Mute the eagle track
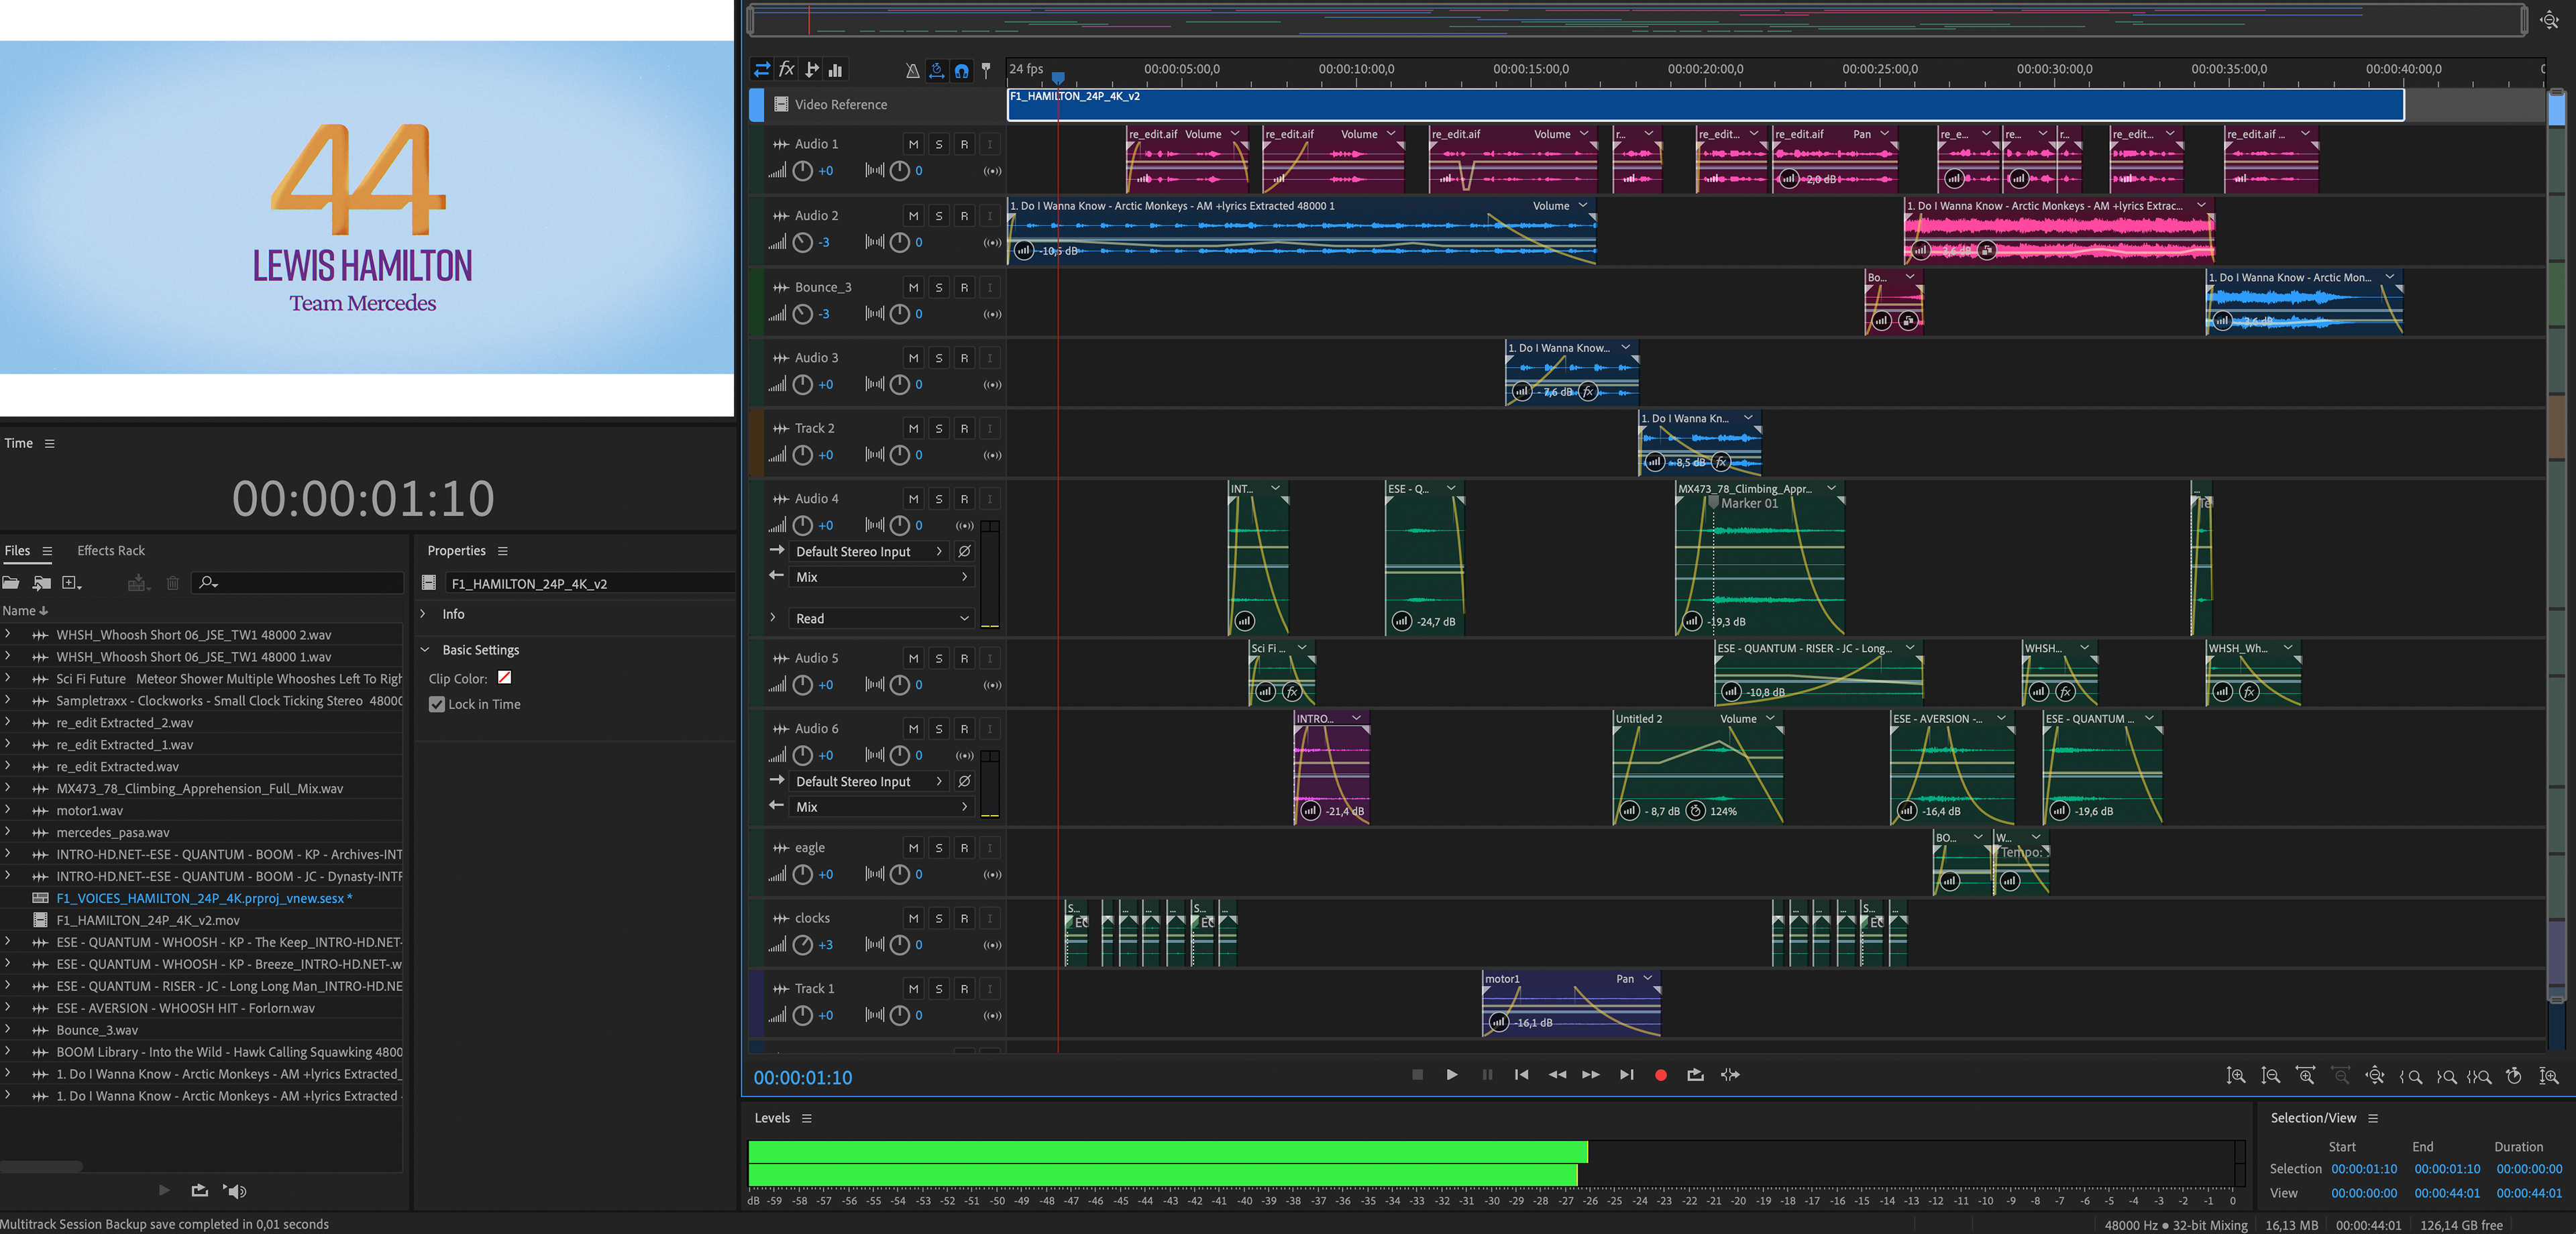The image size is (2576, 1234). 913,847
